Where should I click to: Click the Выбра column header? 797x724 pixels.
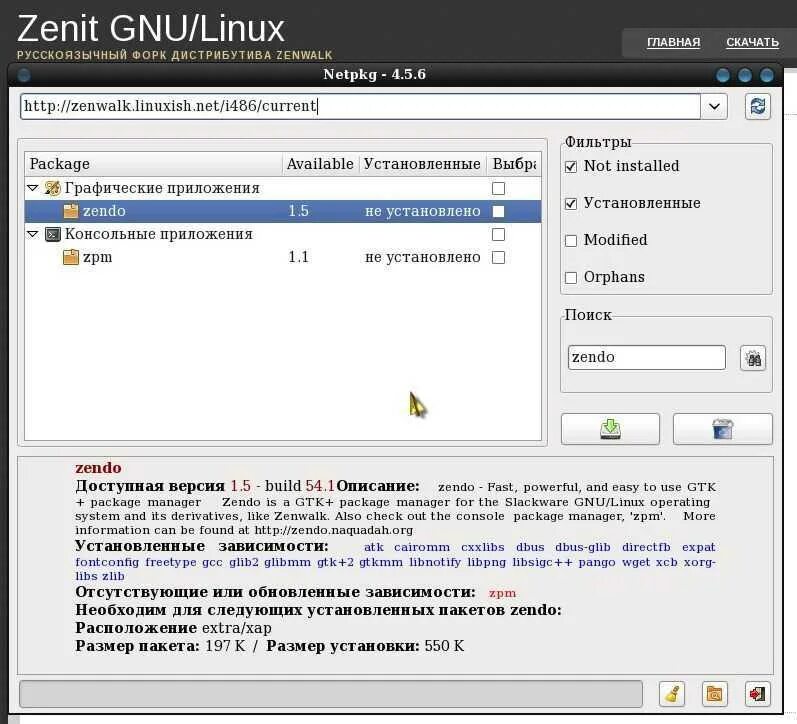[514, 164]
